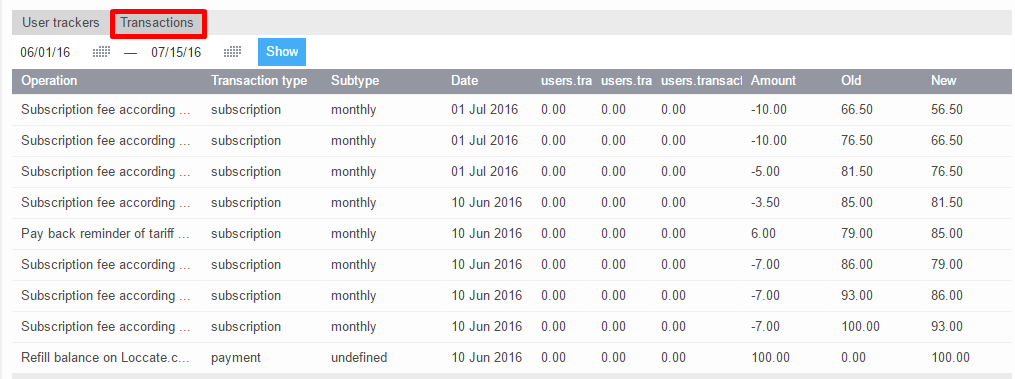This screenshot has height=379, width=1015.
Task: Select the Refill balance on Loccate row
Action: (511, 358)
